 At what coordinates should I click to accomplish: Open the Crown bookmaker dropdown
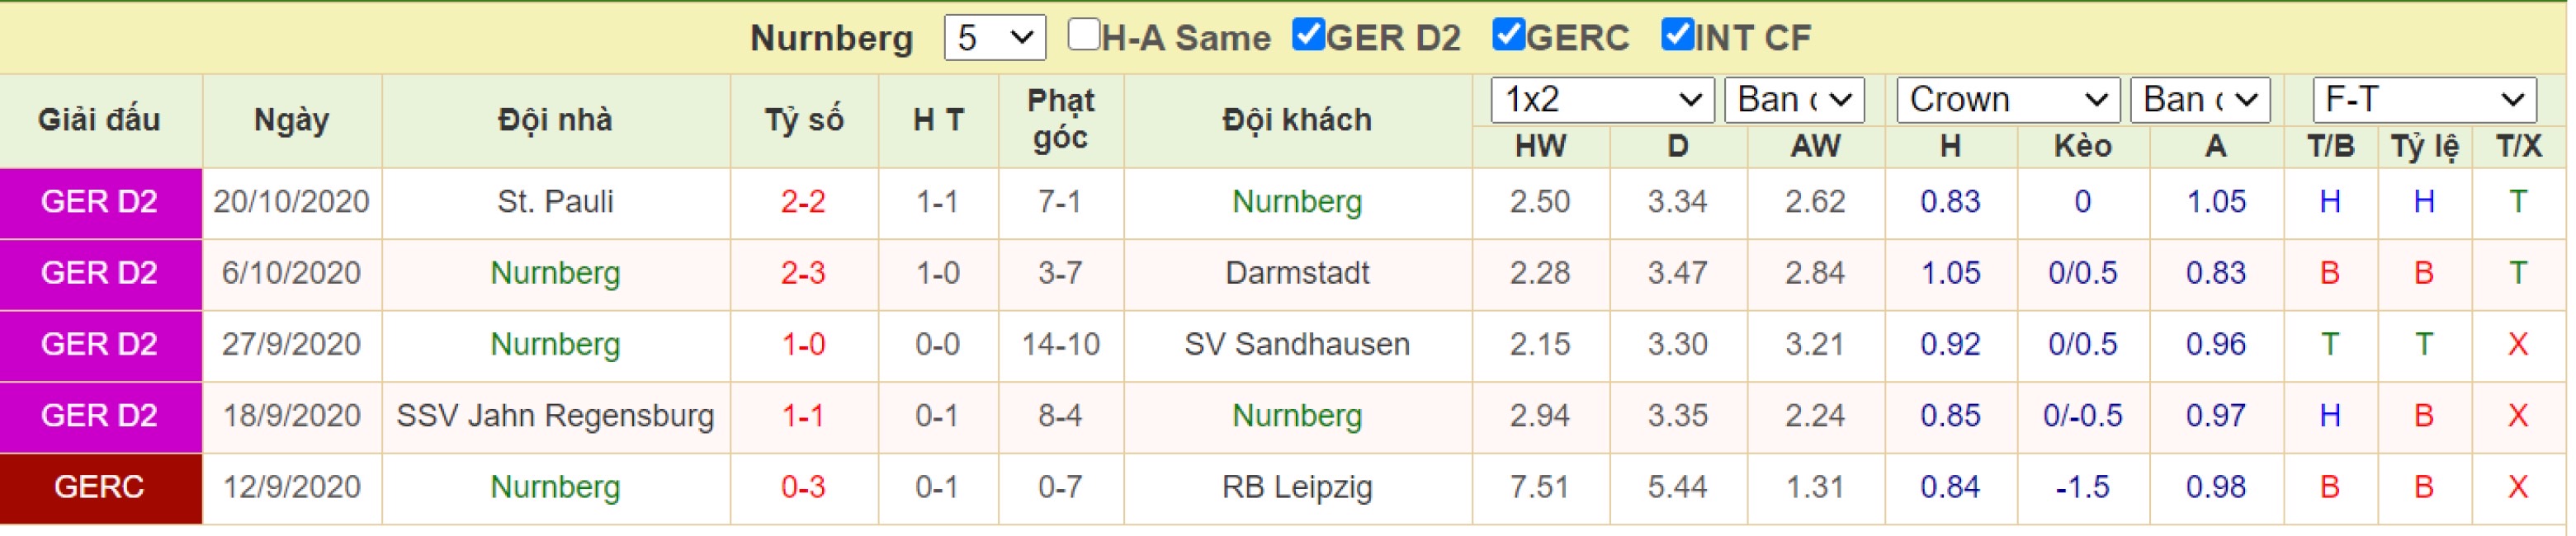coord(2008,100)
